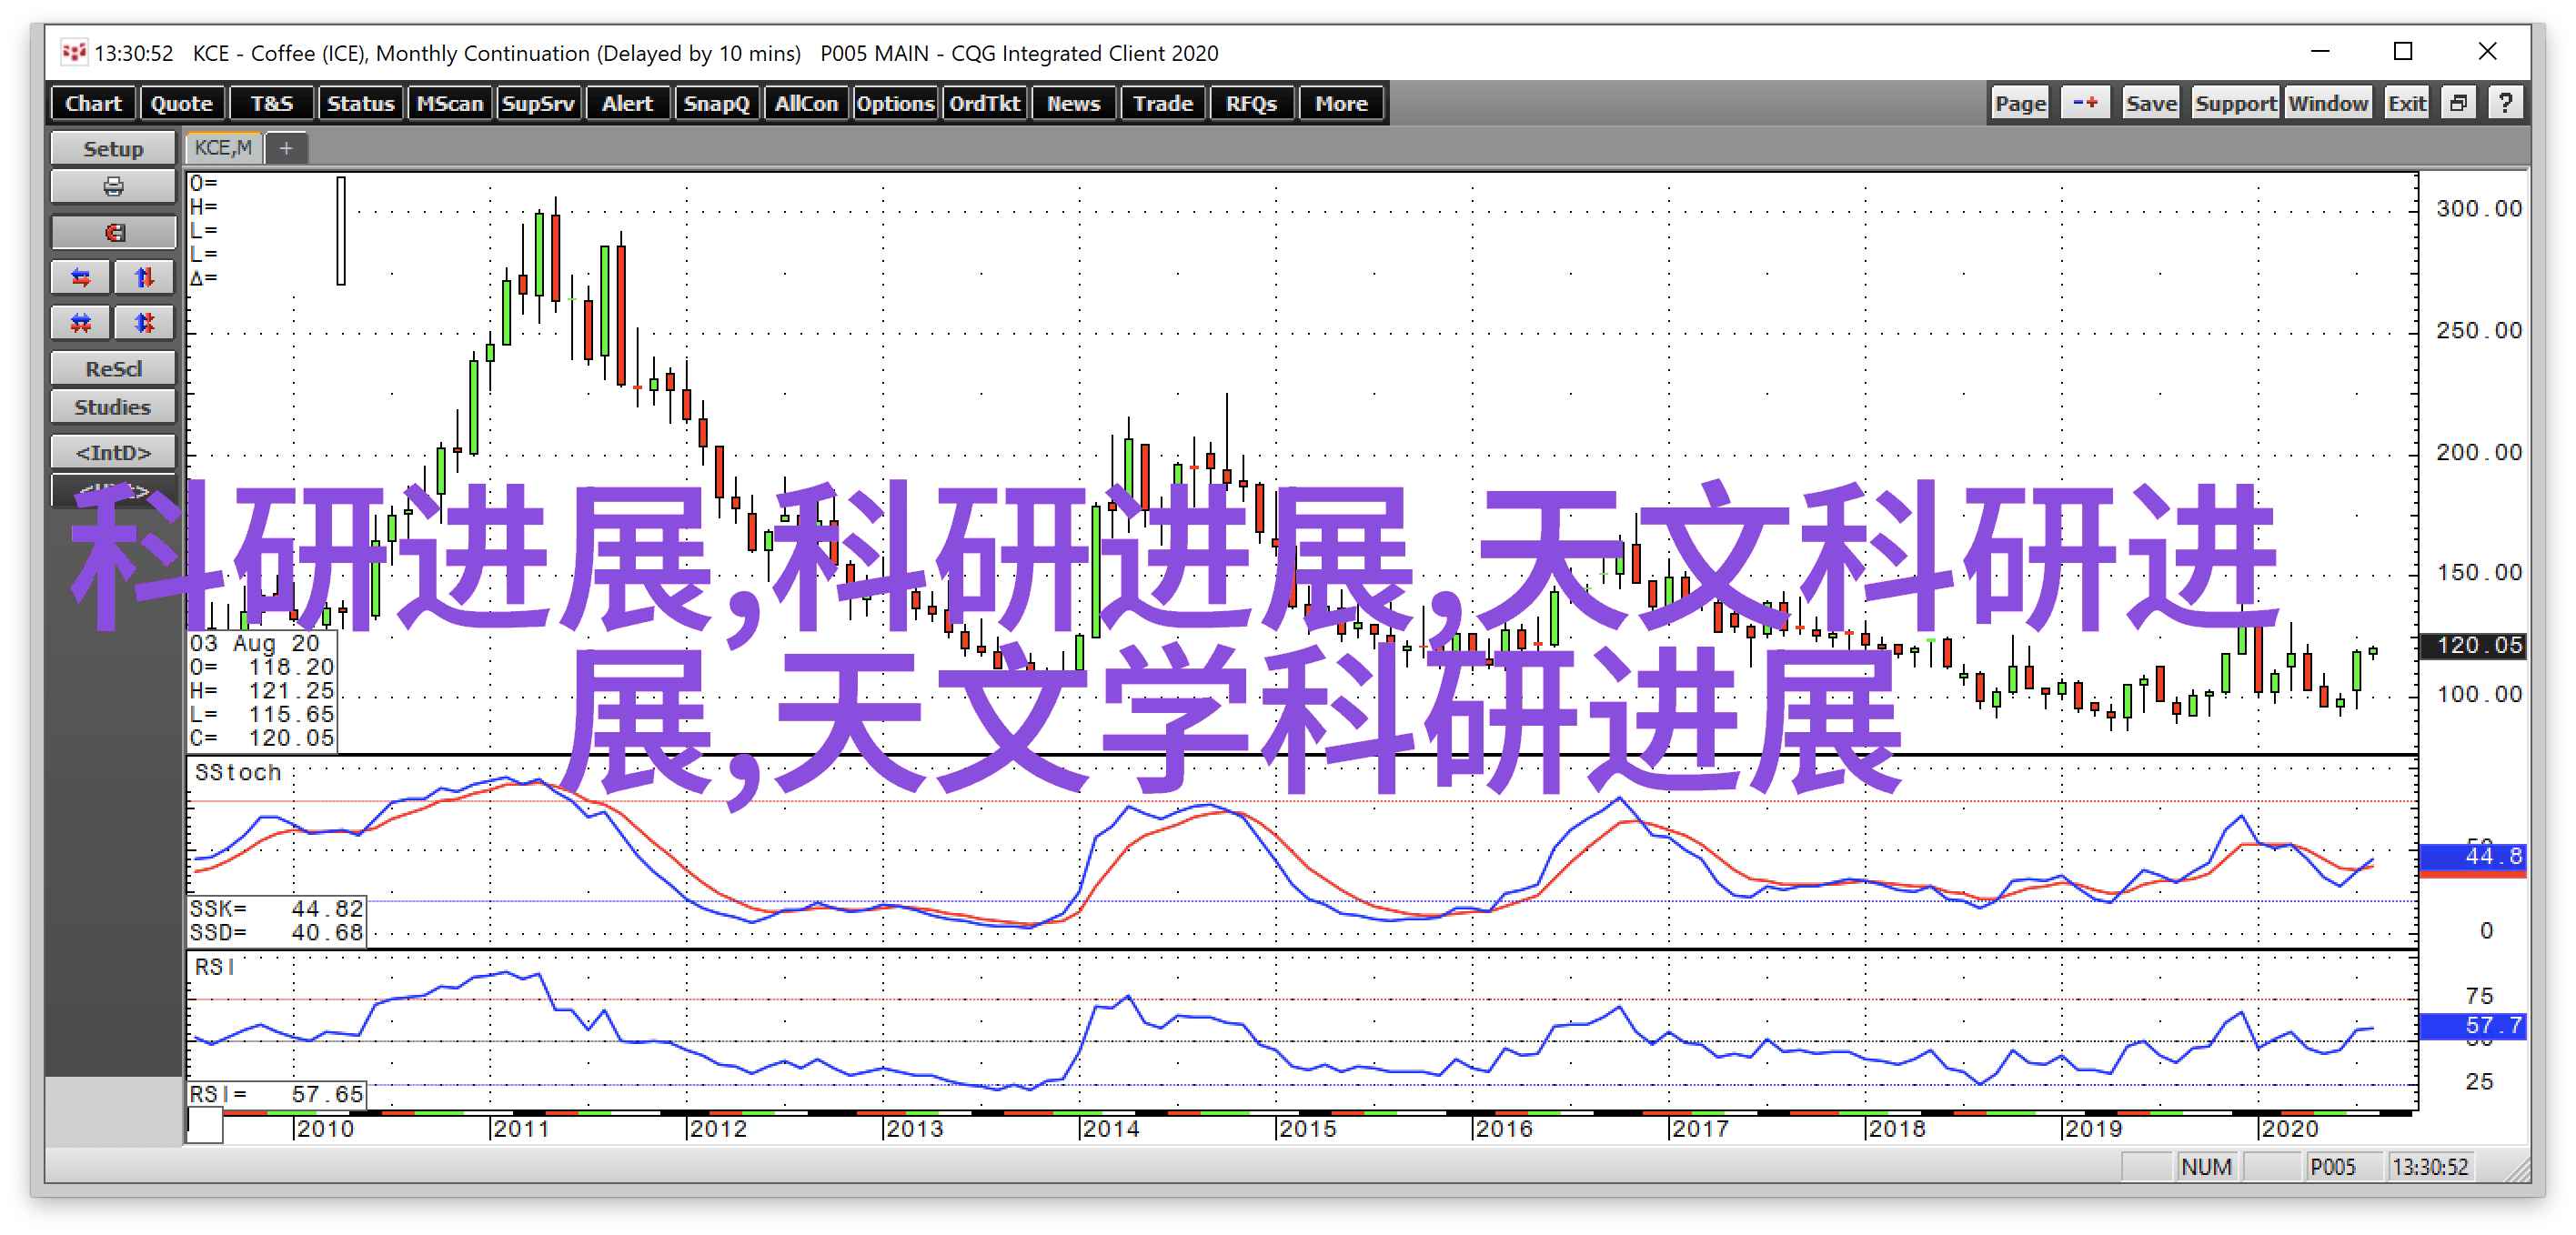Click the 13:30:52 status bar clock

tap(2430, 1167)
